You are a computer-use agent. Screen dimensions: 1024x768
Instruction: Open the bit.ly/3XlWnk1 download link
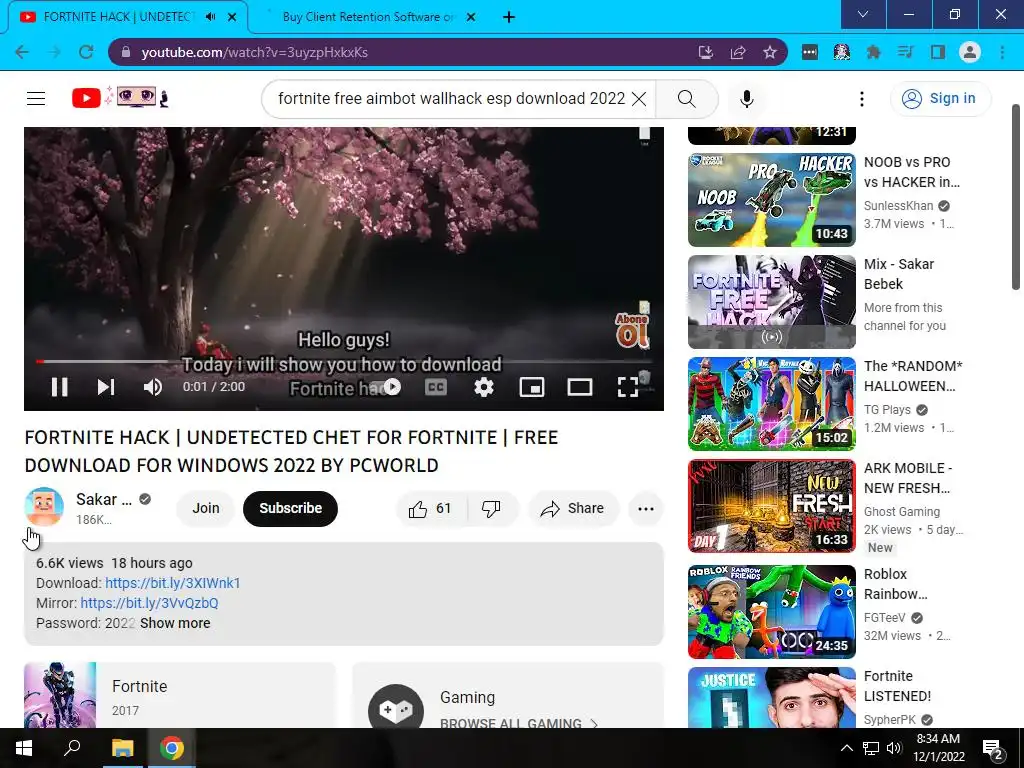pos(172,583)
